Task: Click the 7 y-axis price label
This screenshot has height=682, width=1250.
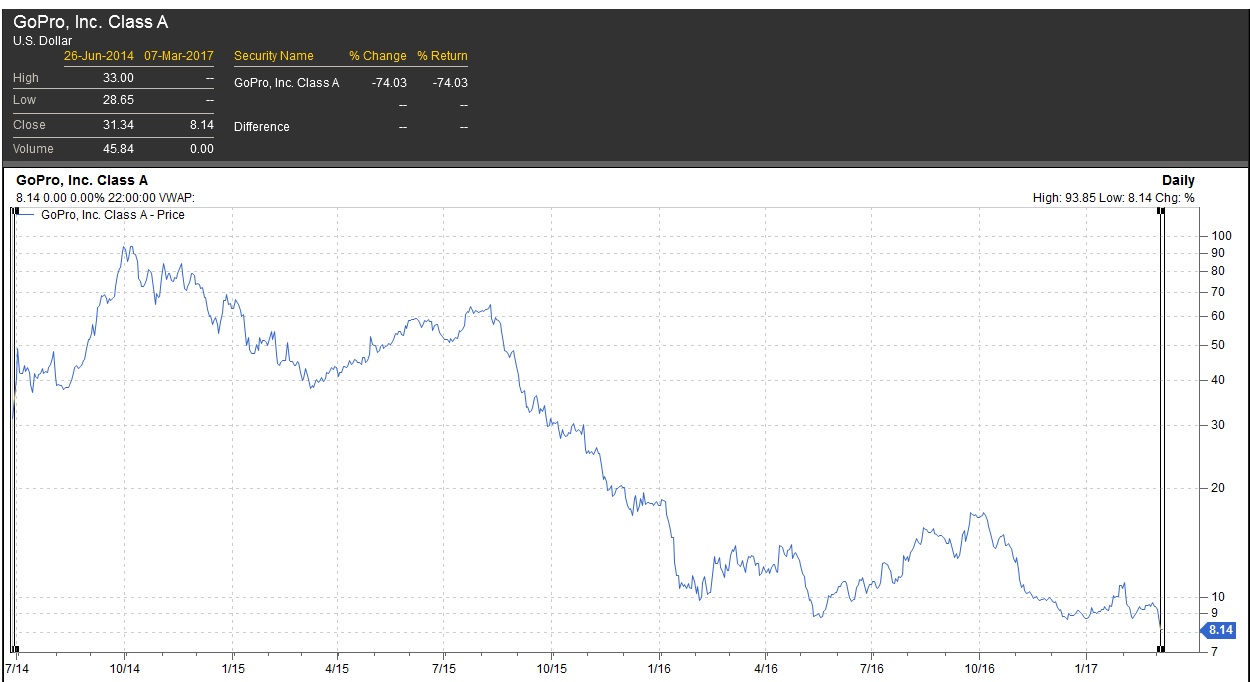Action: [1214, 652]
